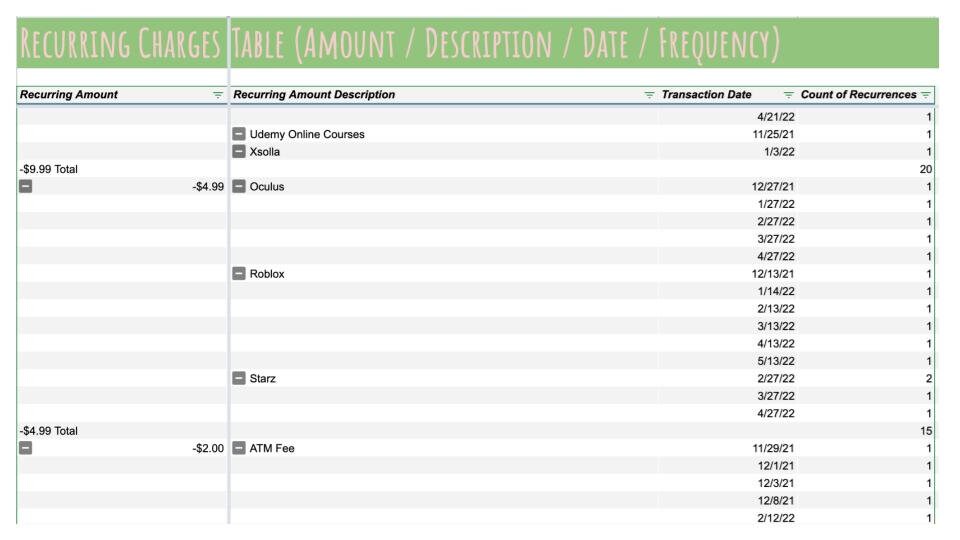Select the Udemy Online Courses text

[307, 134]
